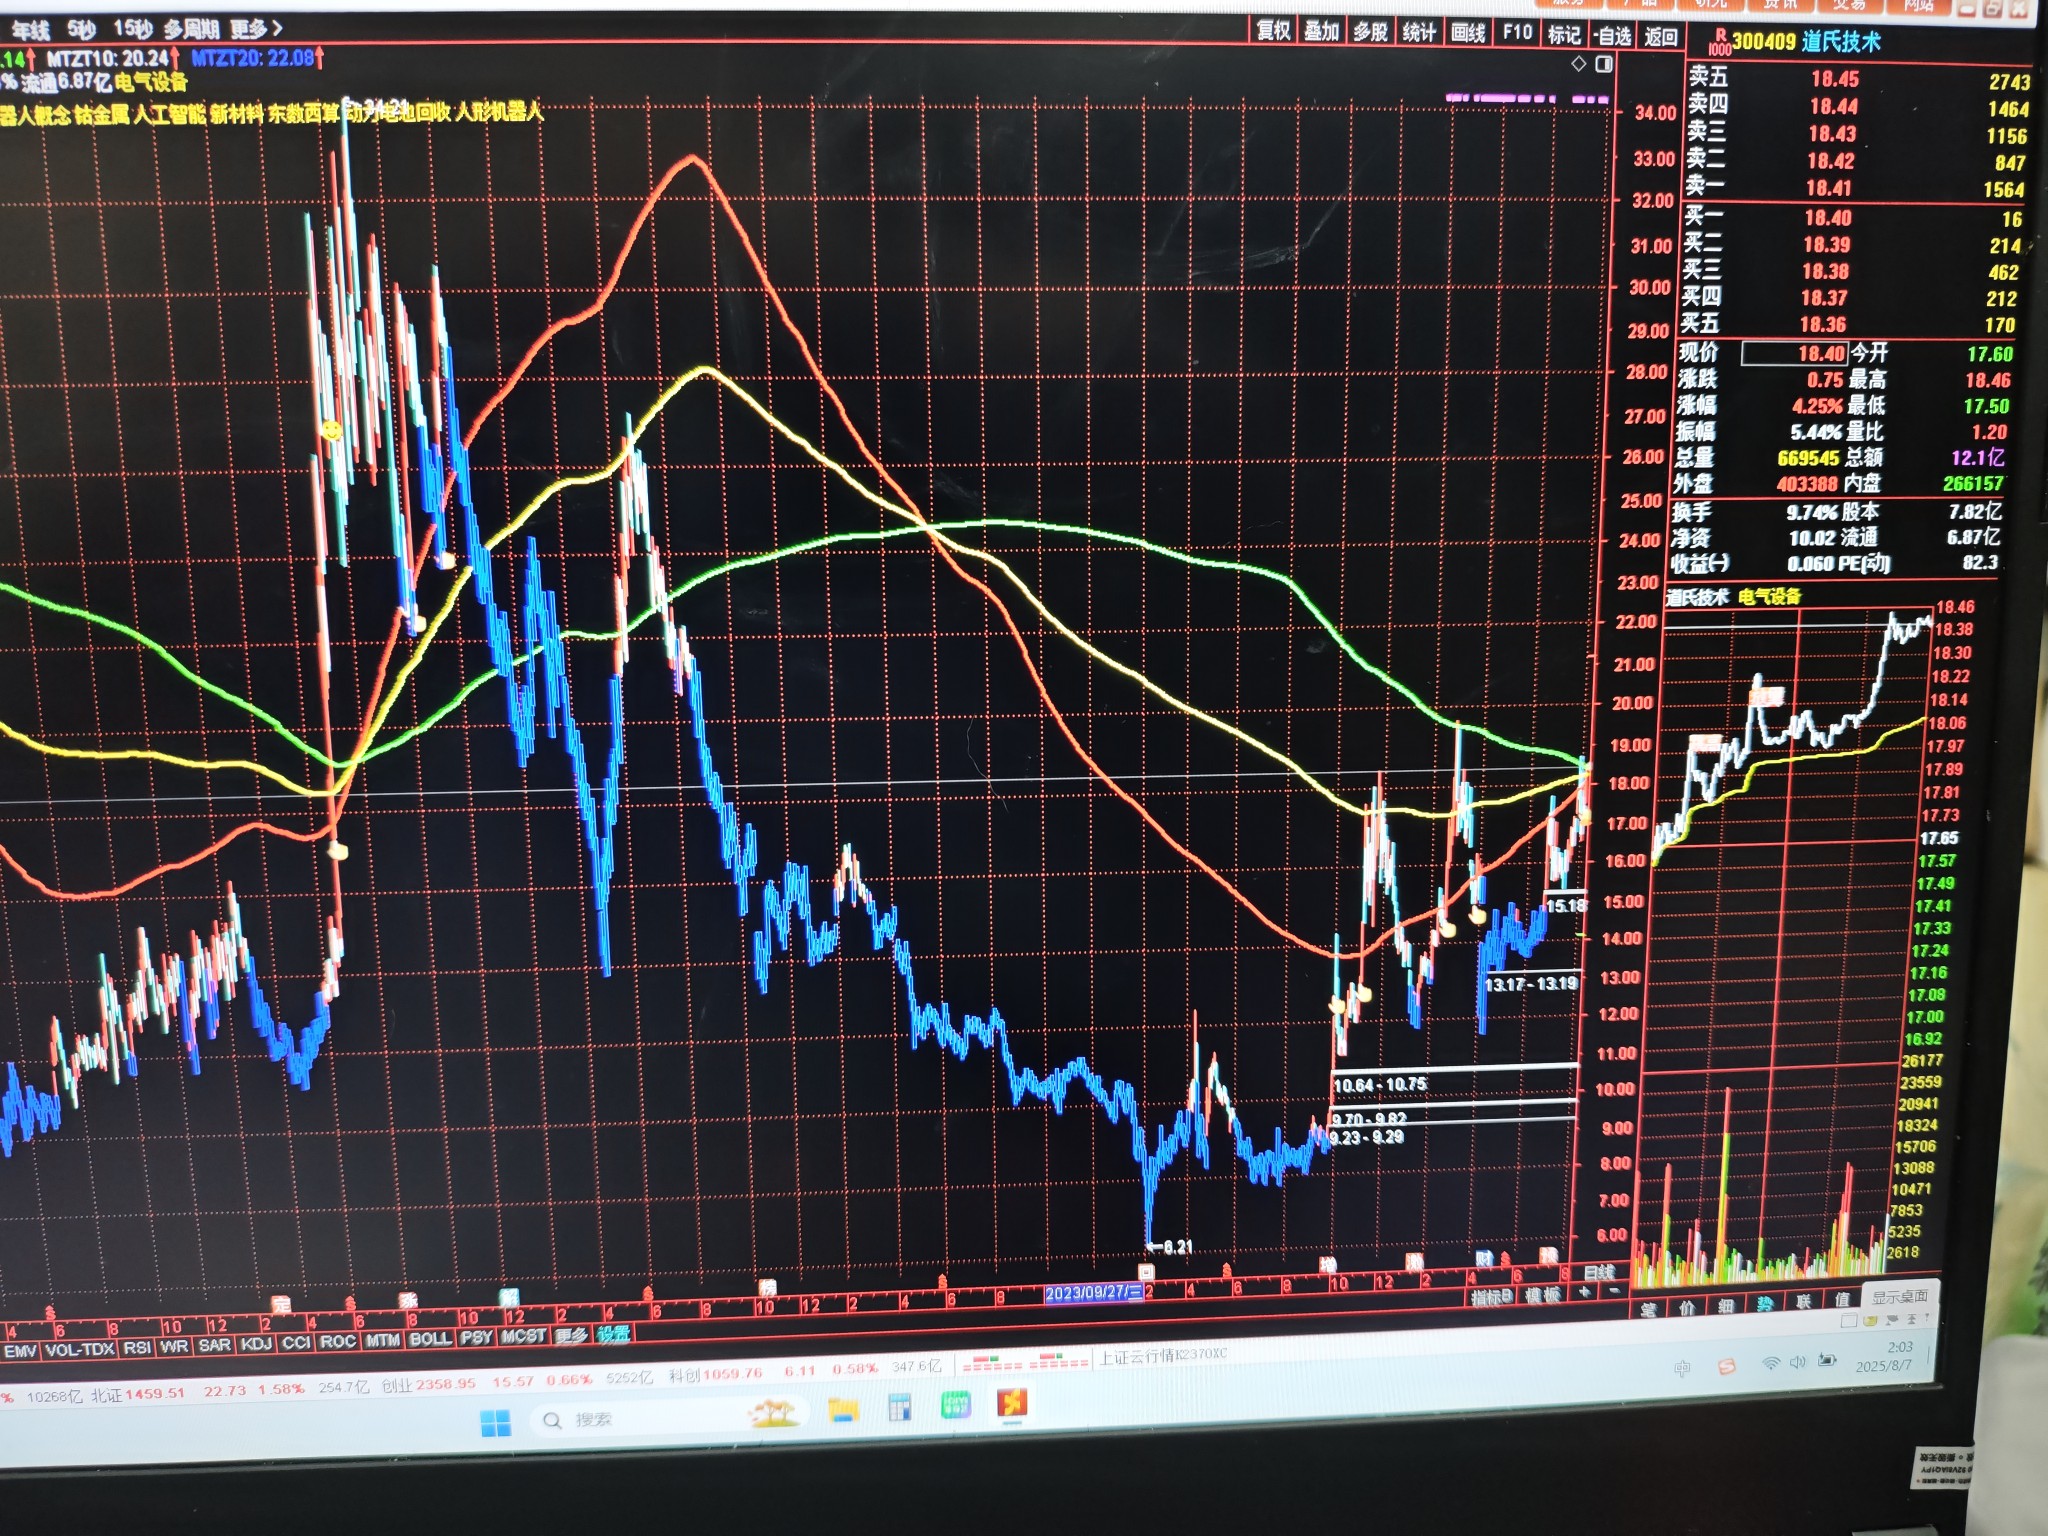The width and height of the screenshot is (2048, 1536).
Task: Select the MCST indicator tab
Action: coord(523,1336)
